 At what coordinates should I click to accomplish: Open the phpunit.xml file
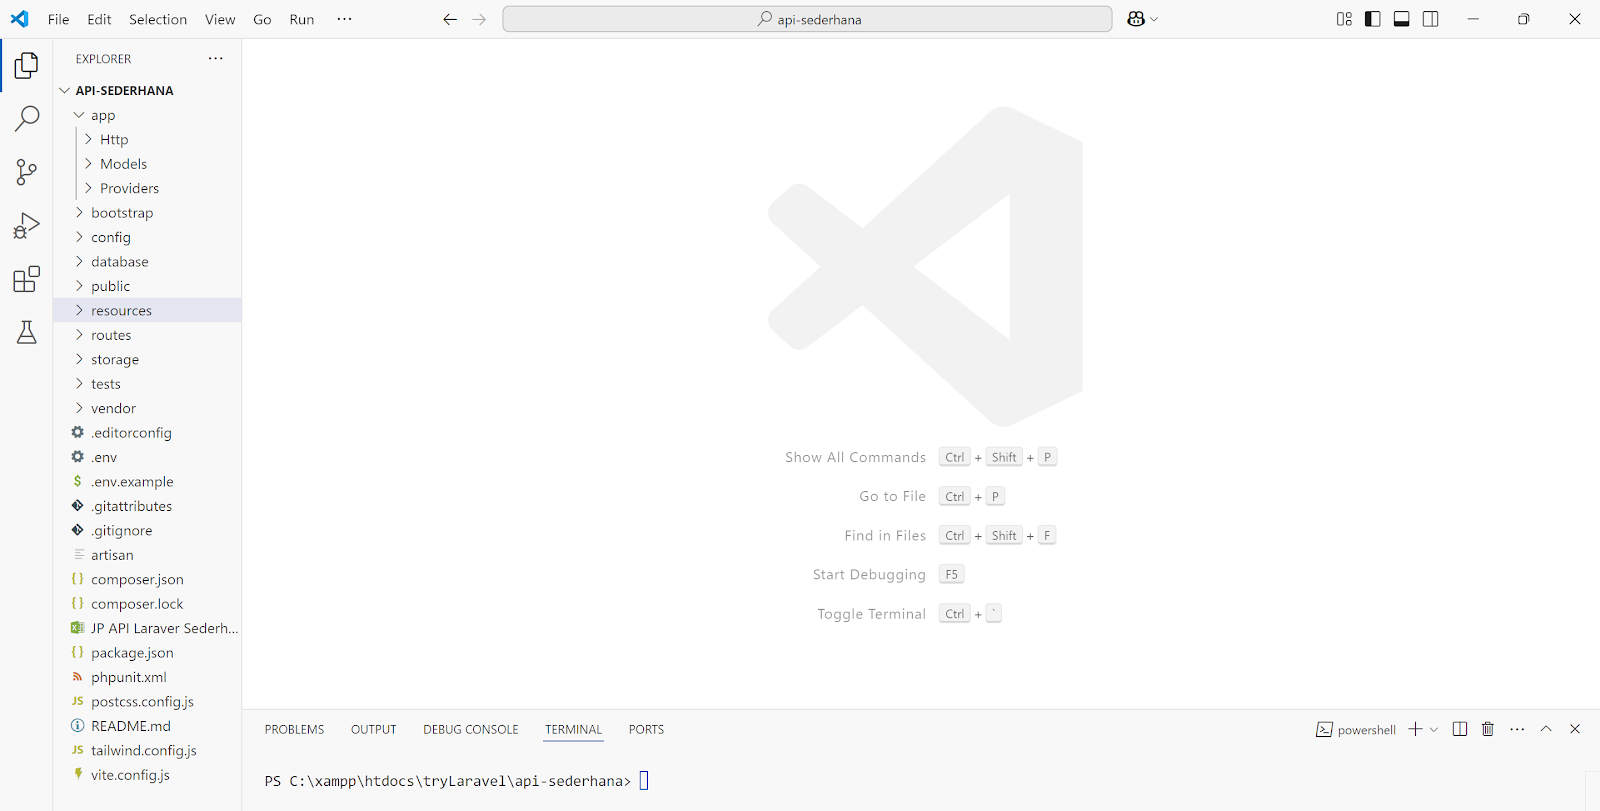pyautogui.click(x=147, y=677)
